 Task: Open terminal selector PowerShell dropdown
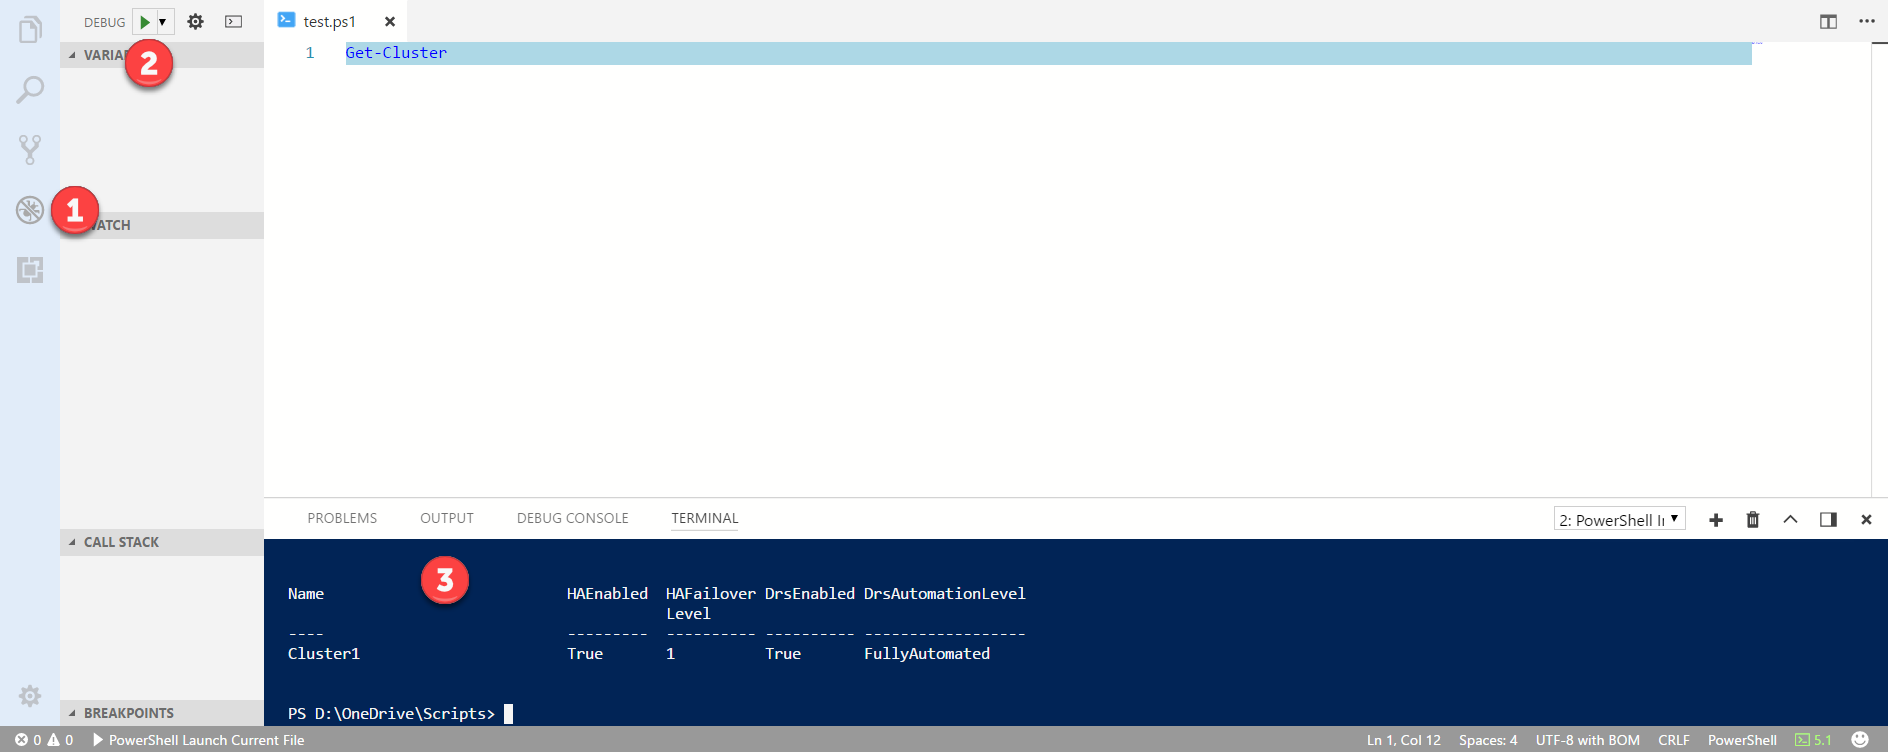(x=1620, y=519)
